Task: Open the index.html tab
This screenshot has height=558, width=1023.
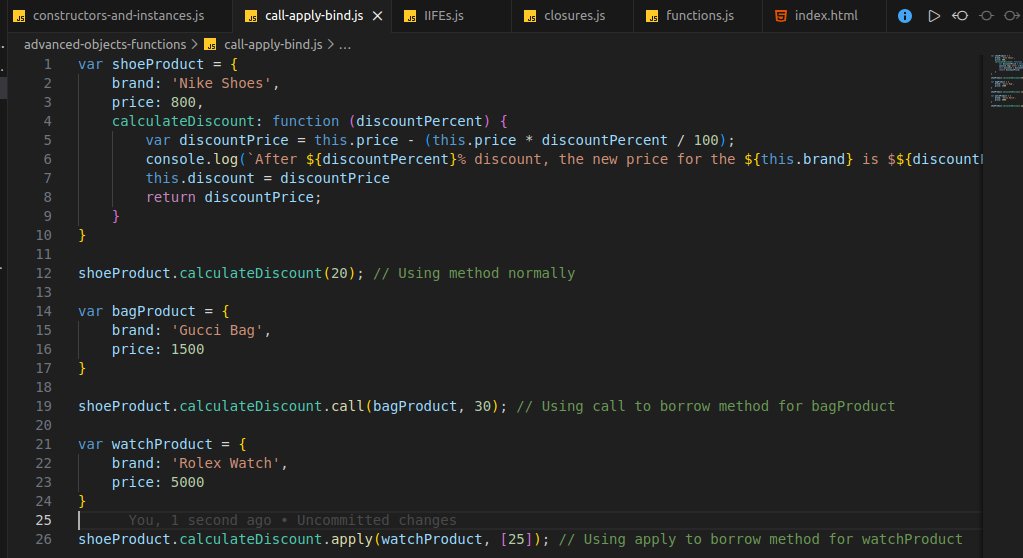Action: coord(825,16)
